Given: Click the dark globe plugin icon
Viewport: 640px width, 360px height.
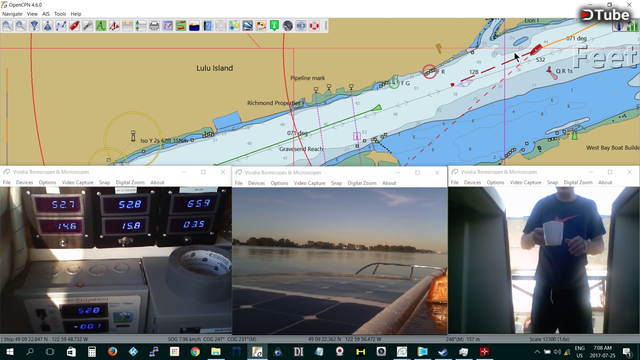Looking at the screenshot, I should pyautogui.click(x=287, y=26).
